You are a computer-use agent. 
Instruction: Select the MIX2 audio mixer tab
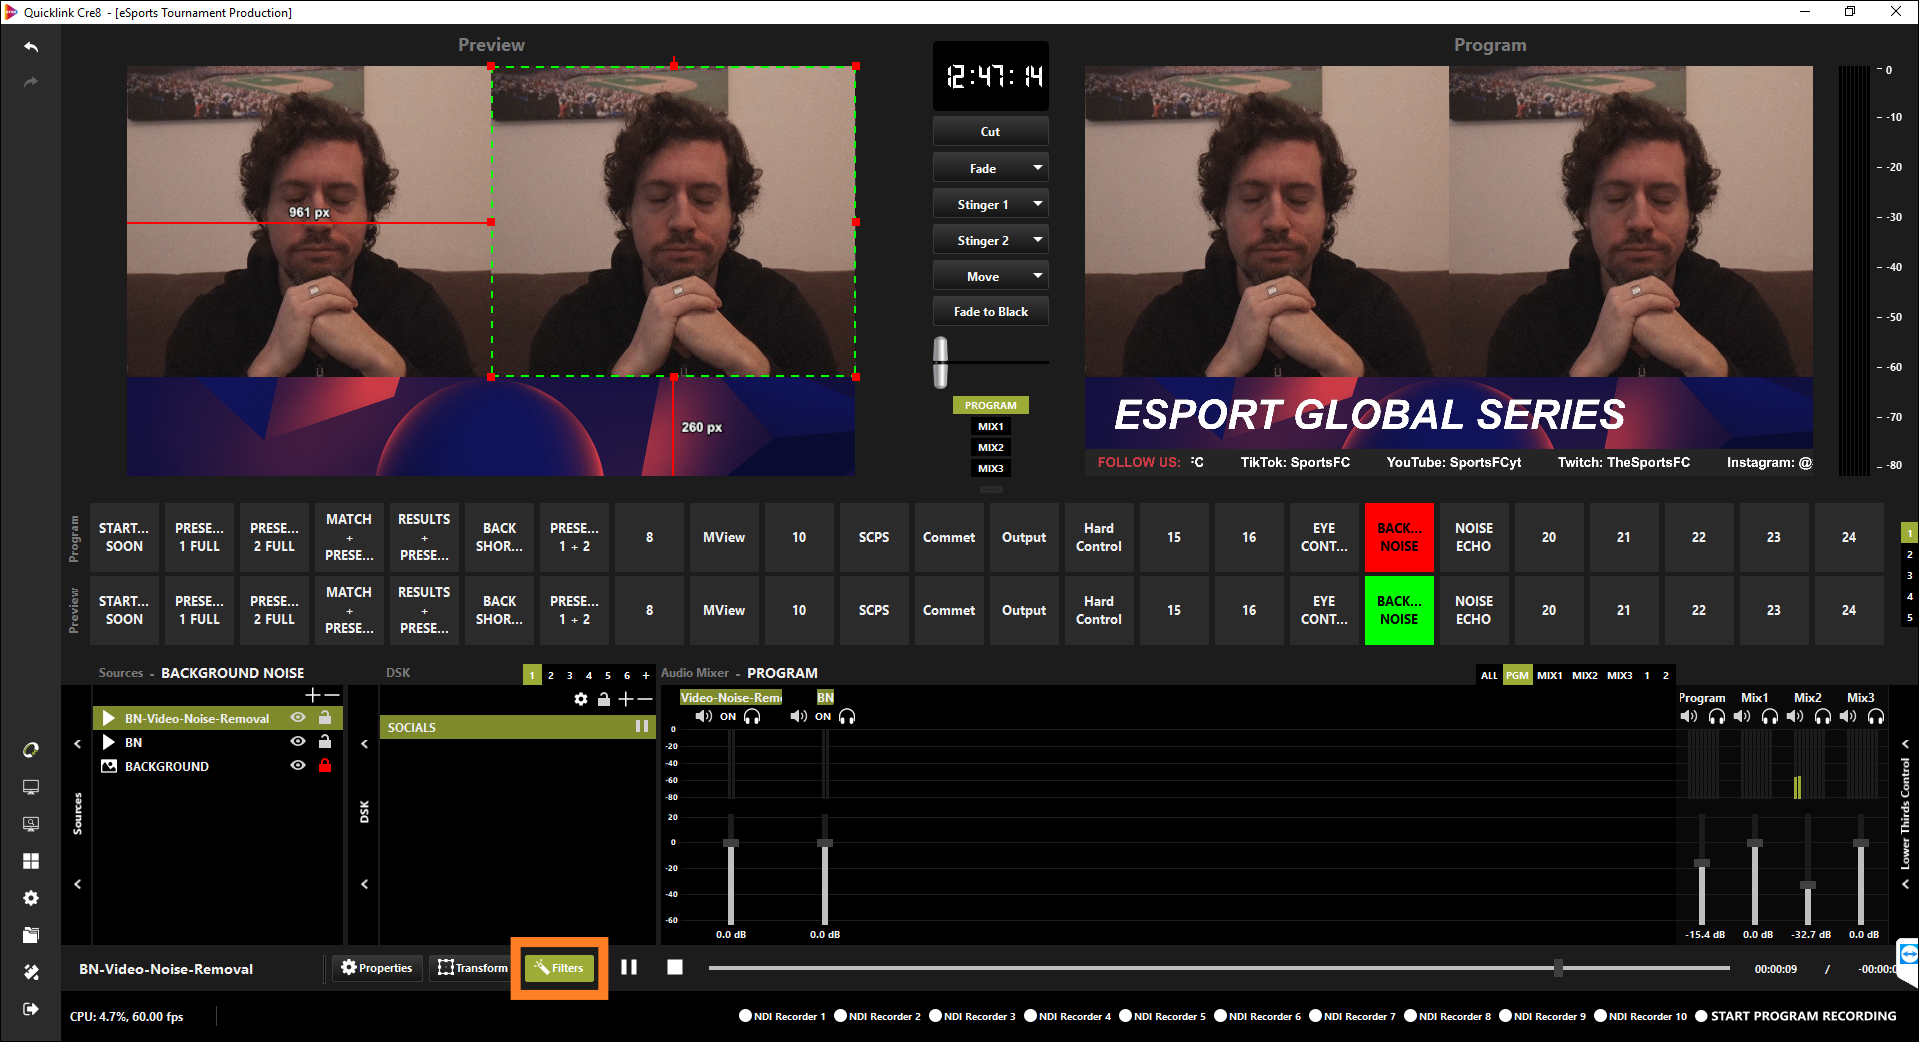pyautogui.click(x=1585, y=675)
